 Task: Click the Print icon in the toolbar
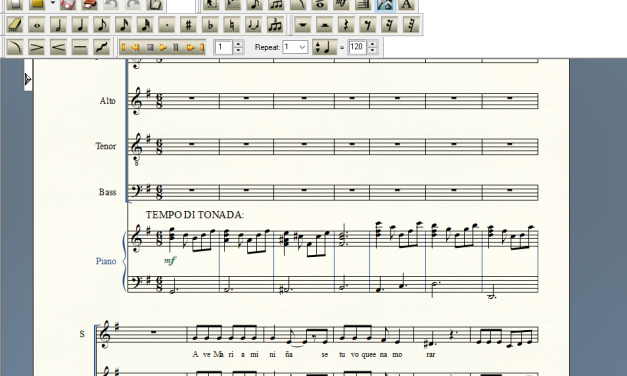click(x=90, y=4)
